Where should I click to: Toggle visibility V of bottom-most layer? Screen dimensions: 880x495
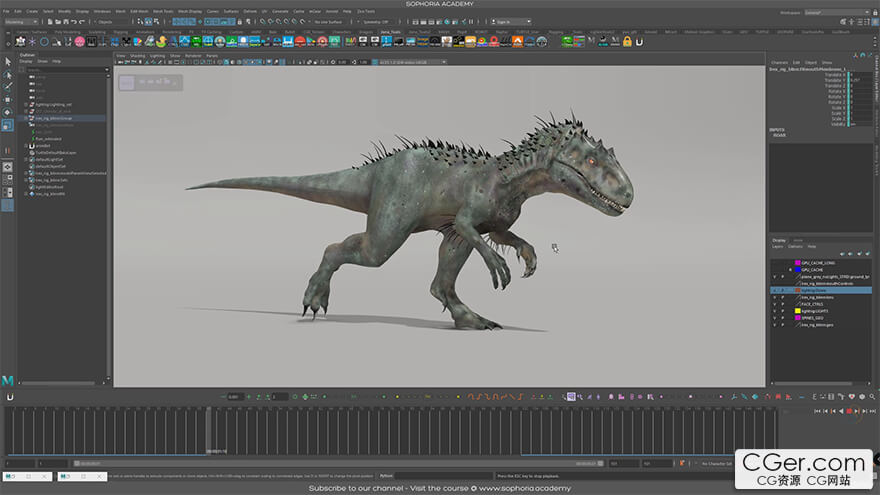(774, 325)
